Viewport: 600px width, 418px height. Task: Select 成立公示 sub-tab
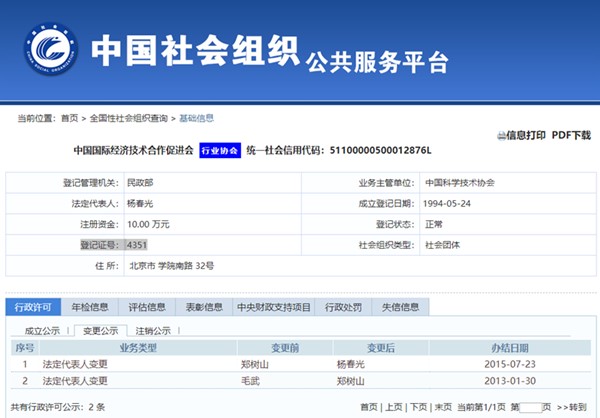coord(42,331)
